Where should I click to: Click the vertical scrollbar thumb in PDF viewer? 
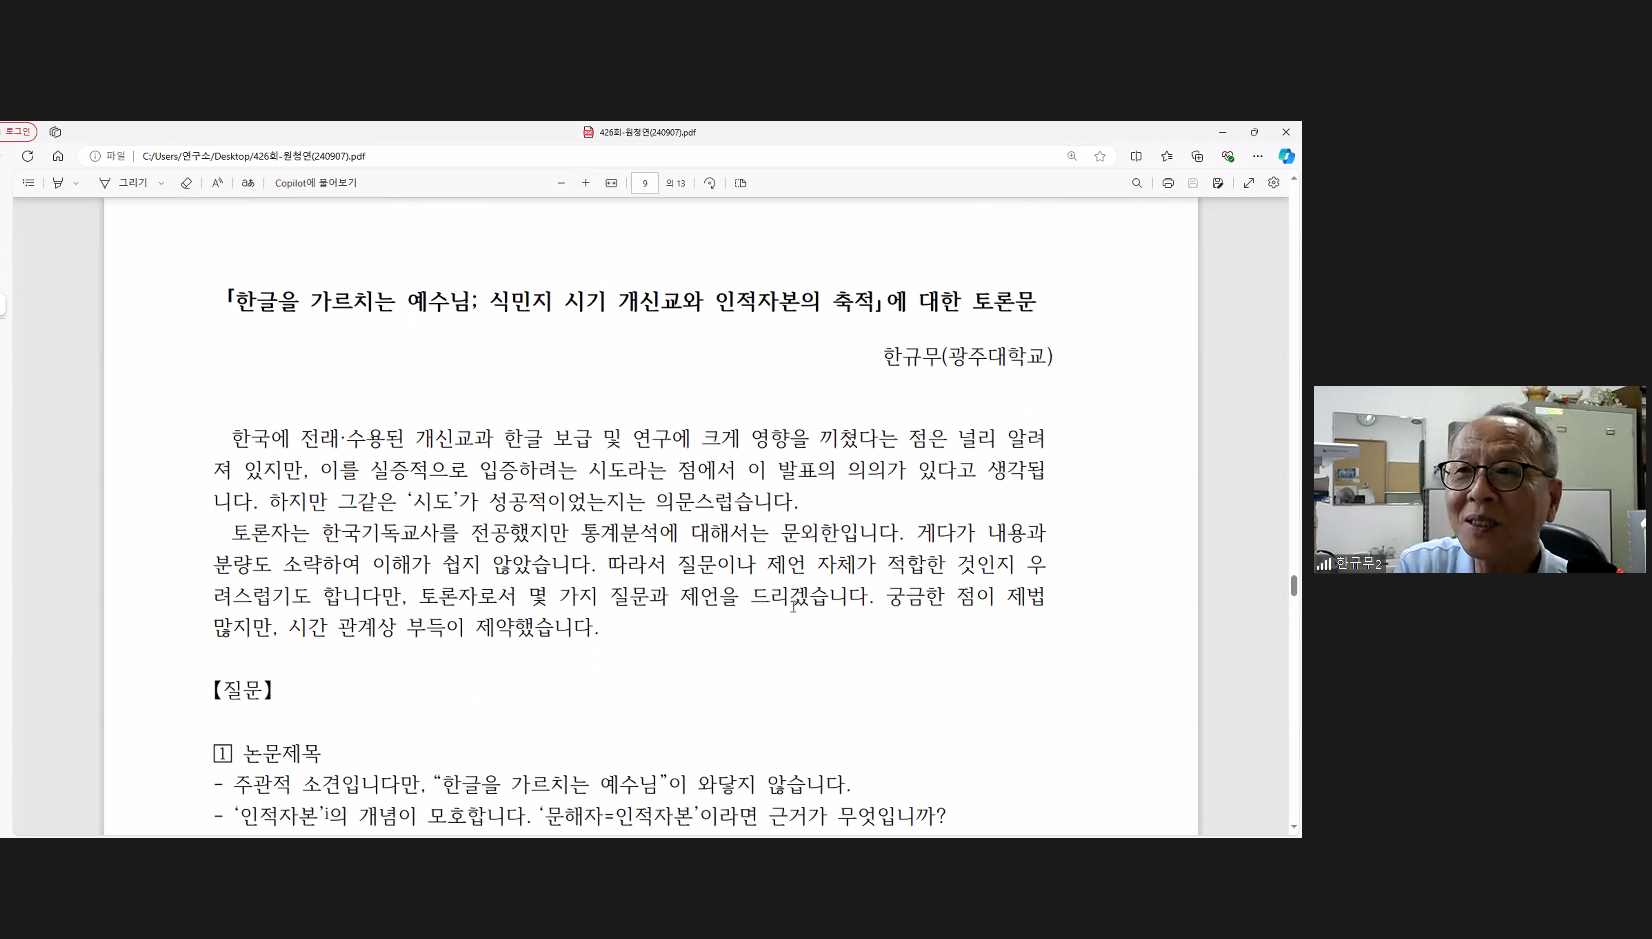coord(1294,586)
